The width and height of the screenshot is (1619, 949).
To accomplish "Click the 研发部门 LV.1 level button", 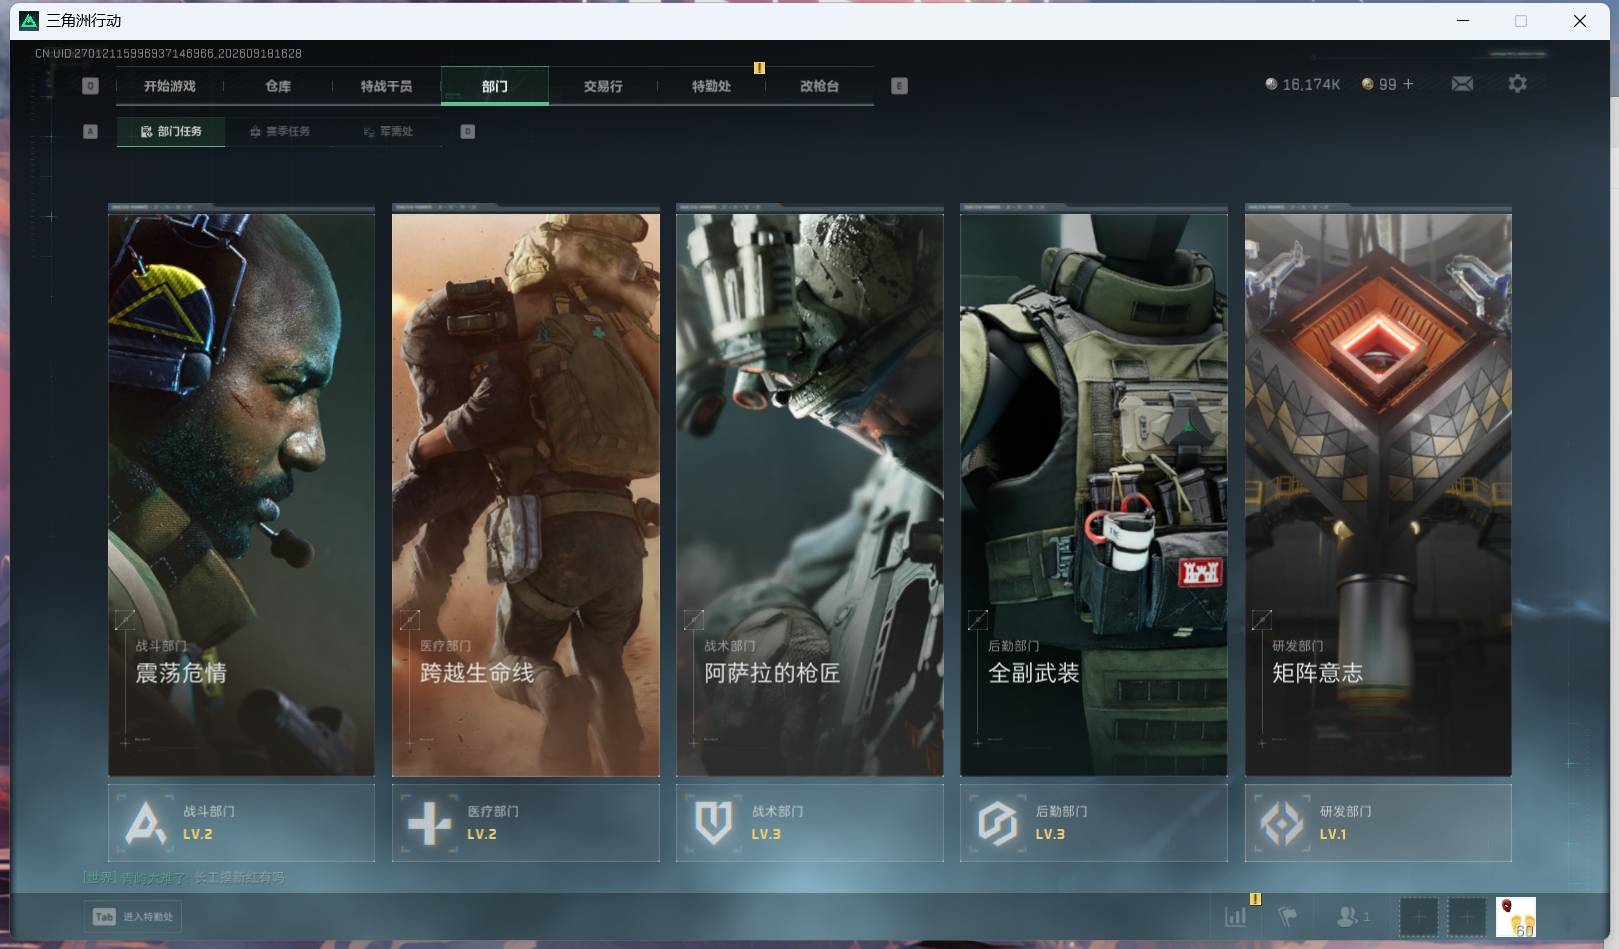I will point(1378,823).
